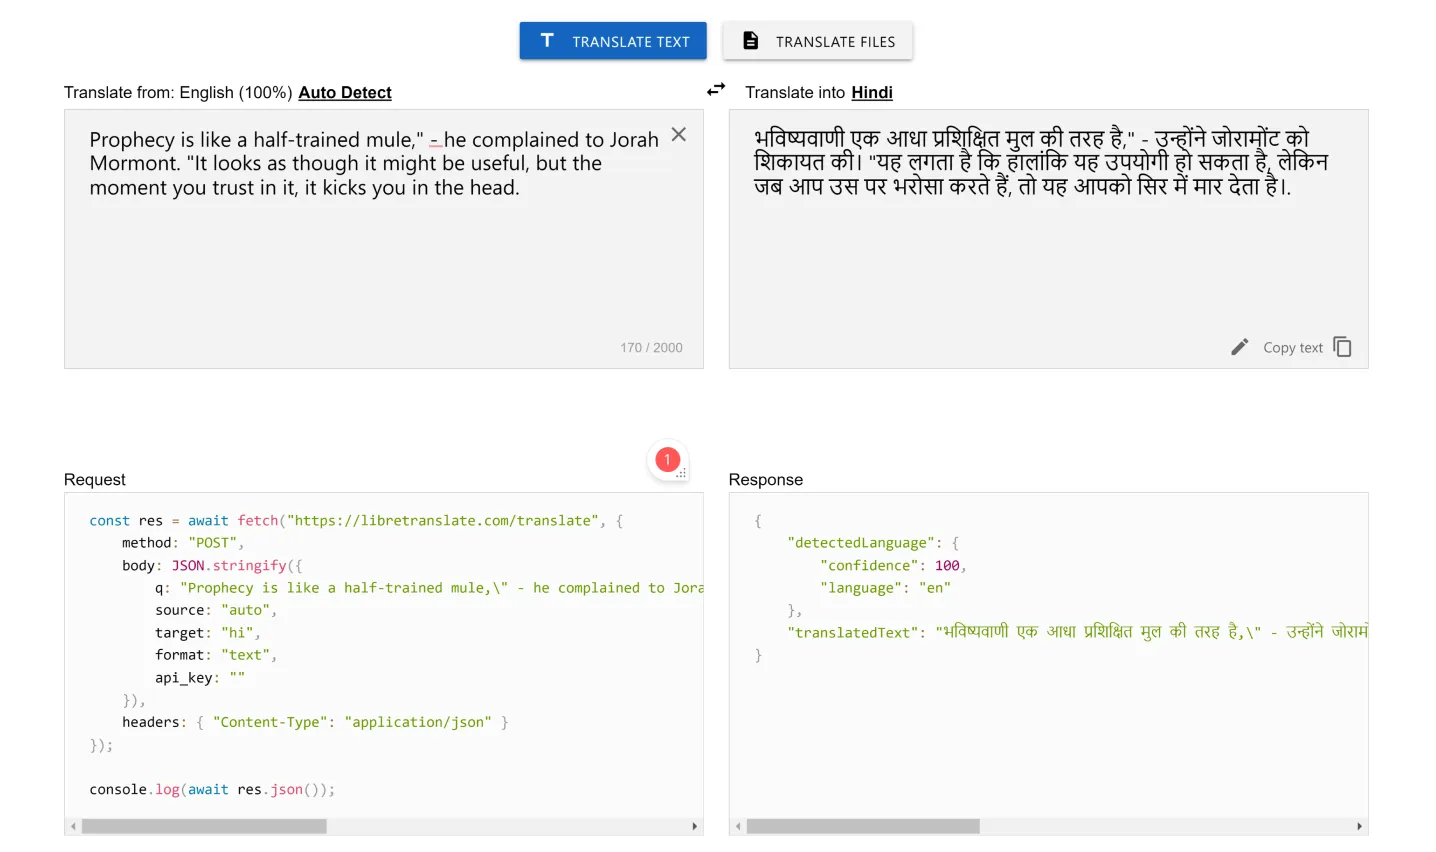1436x852 pixels.
Task: Click the Request horizontal scrollbar thumb
Action: pyautogui.click(x=204, y=827)
